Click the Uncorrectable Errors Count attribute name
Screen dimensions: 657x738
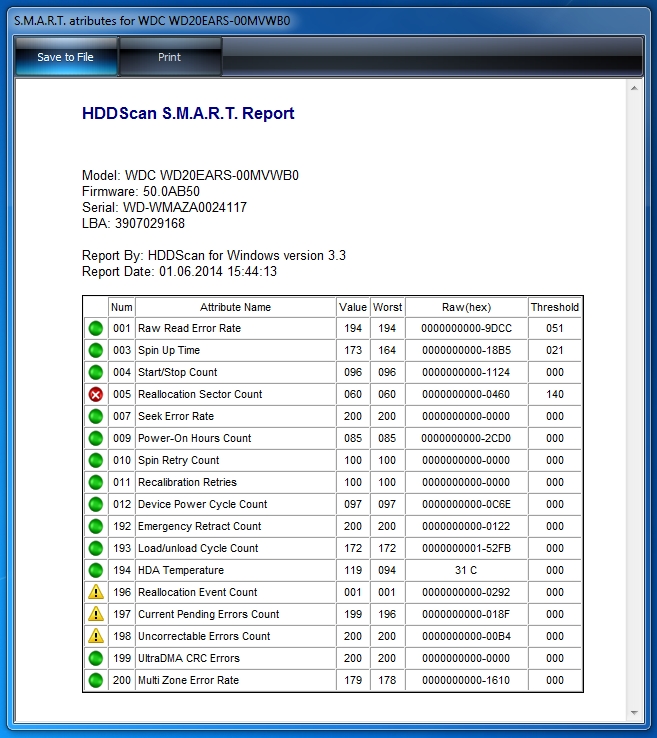pyautogui.click(x=204, y=636)
